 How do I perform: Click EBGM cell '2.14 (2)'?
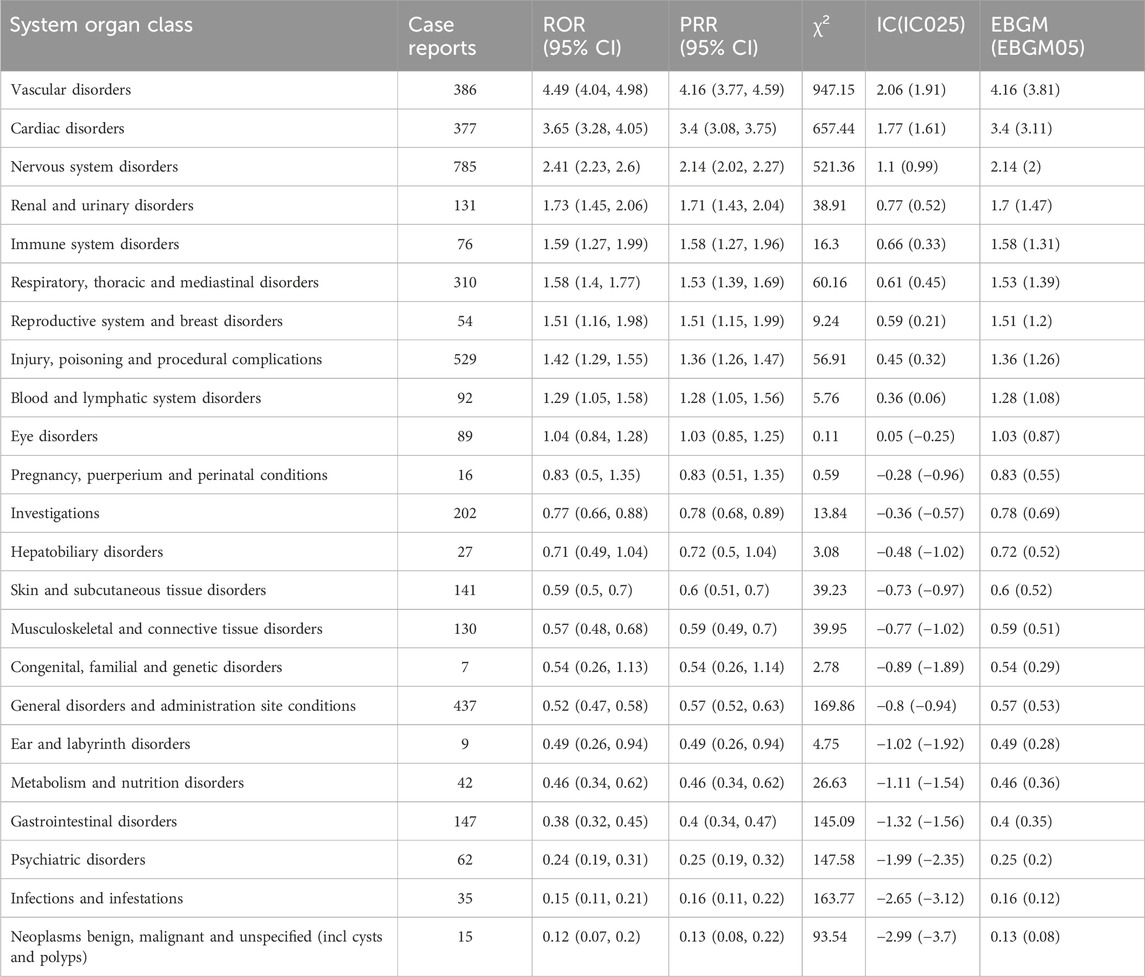click(1016, 167)
